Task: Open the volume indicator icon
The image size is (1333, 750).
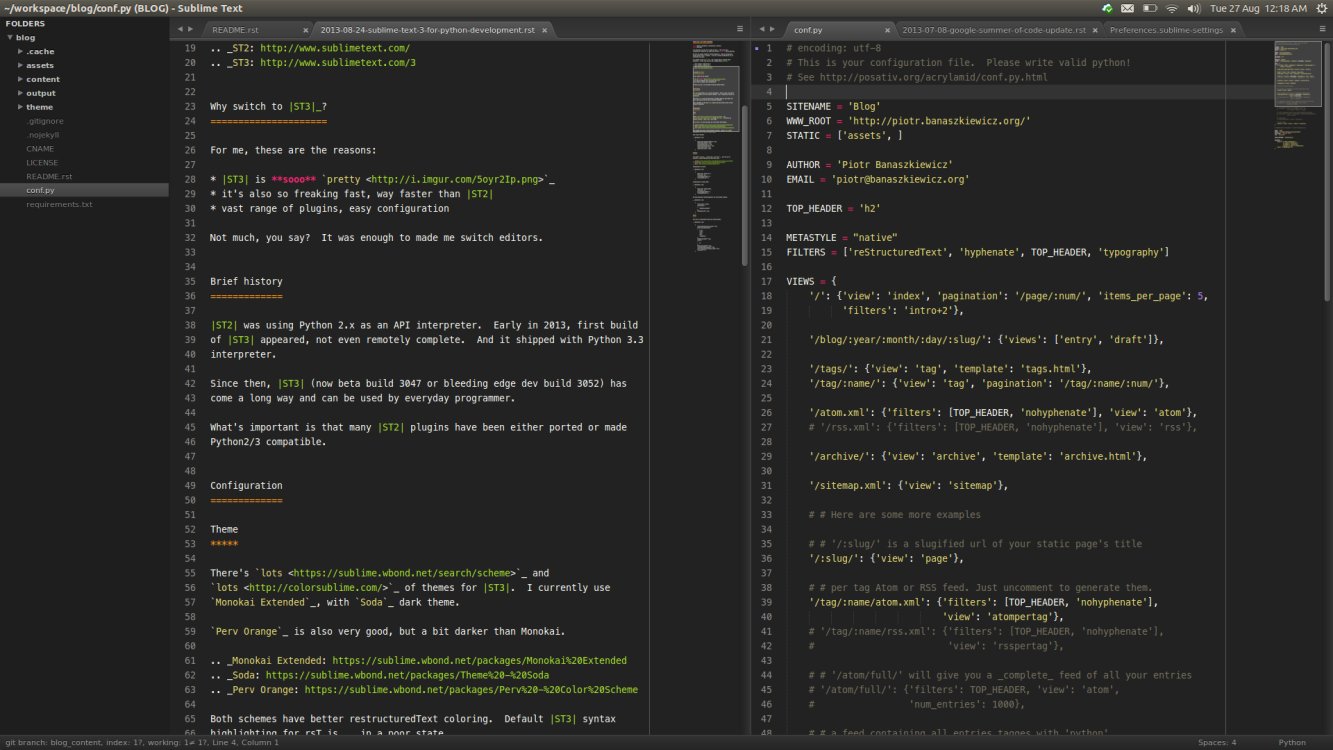Action: pyautogui.click(x=1193, y=8)
